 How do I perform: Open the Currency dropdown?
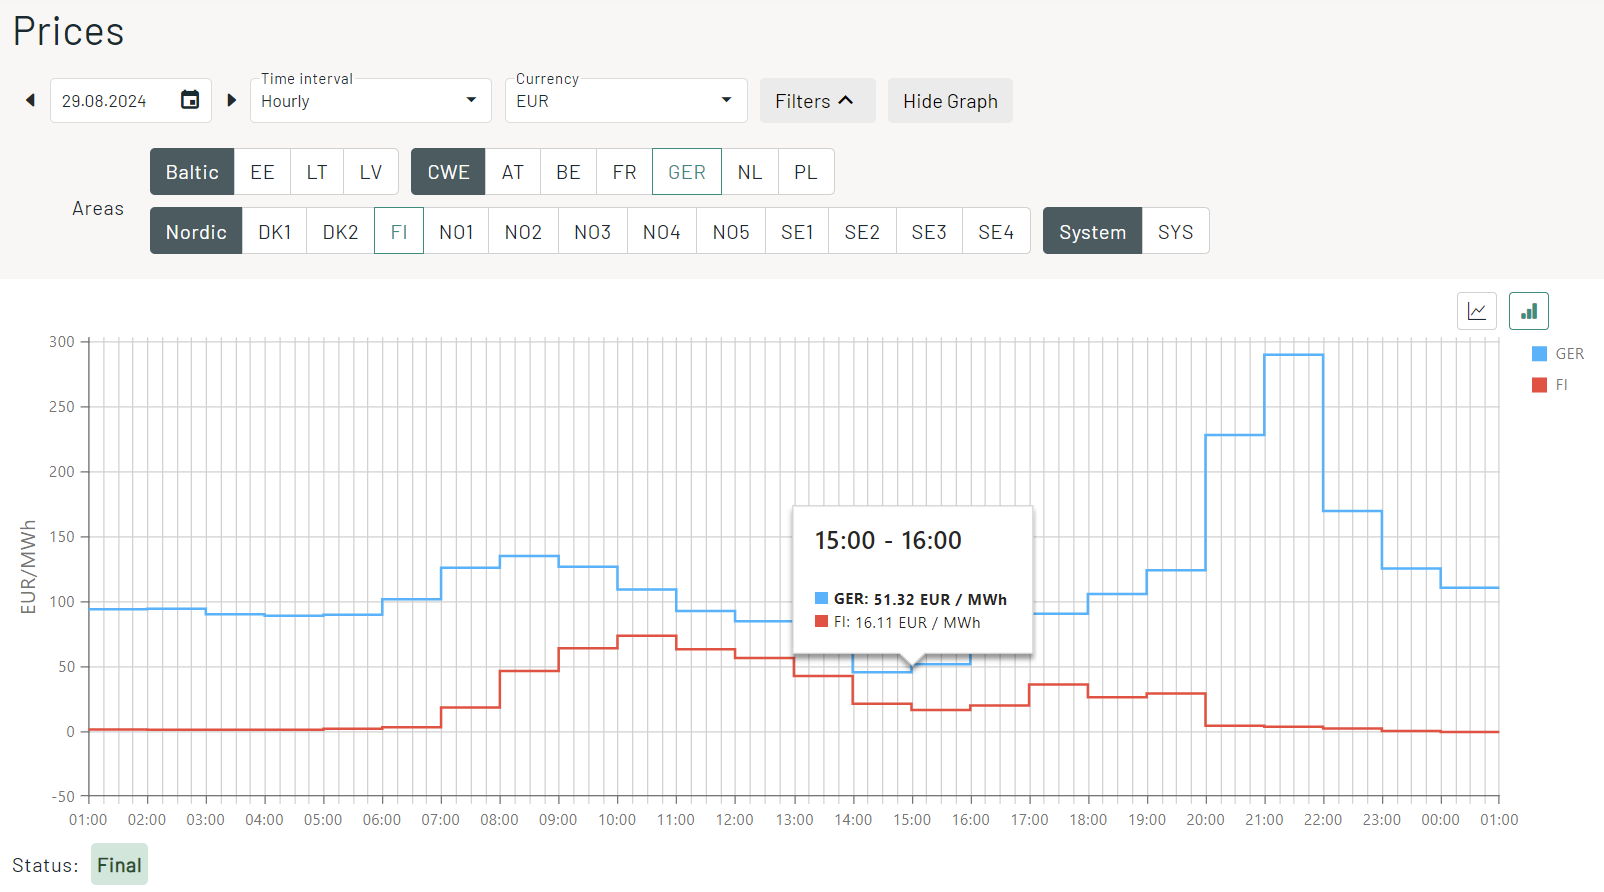625,101
